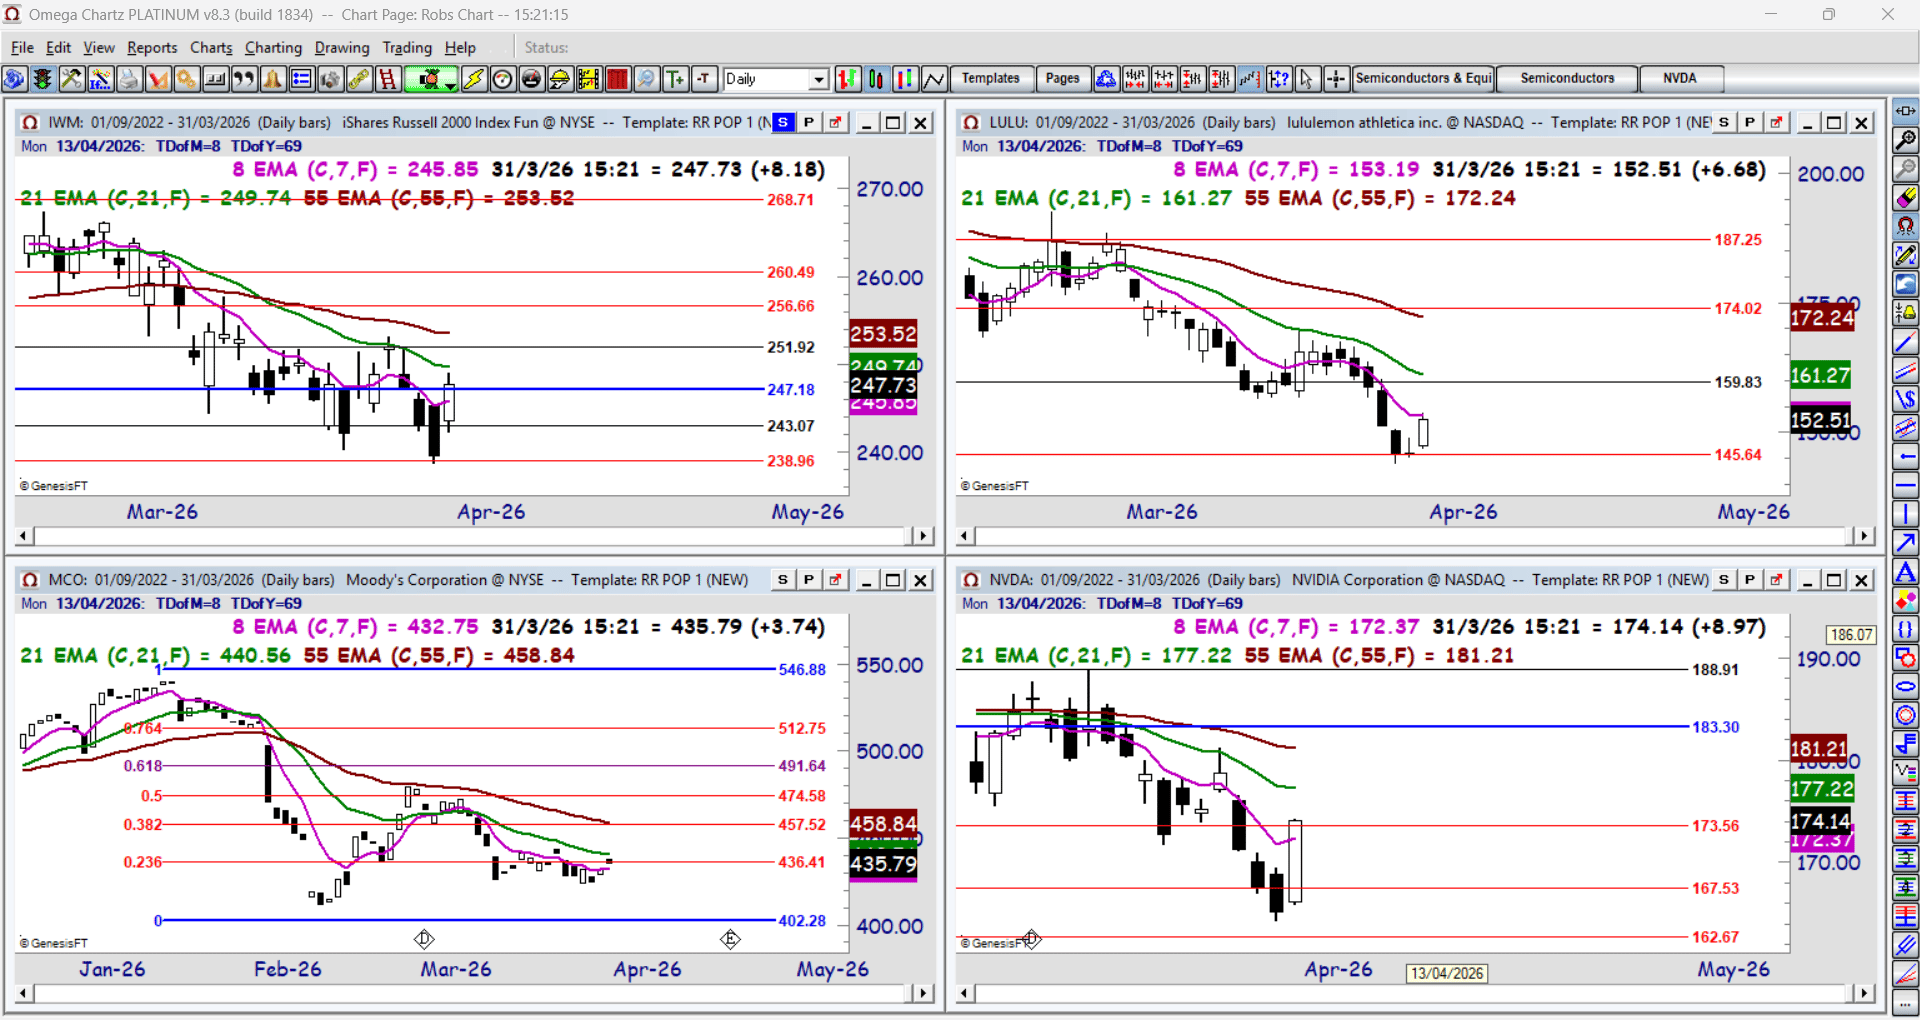The image size is (1920, 1020).
Task: Toggle the P button on MCO chart
Action: [809, 579]
